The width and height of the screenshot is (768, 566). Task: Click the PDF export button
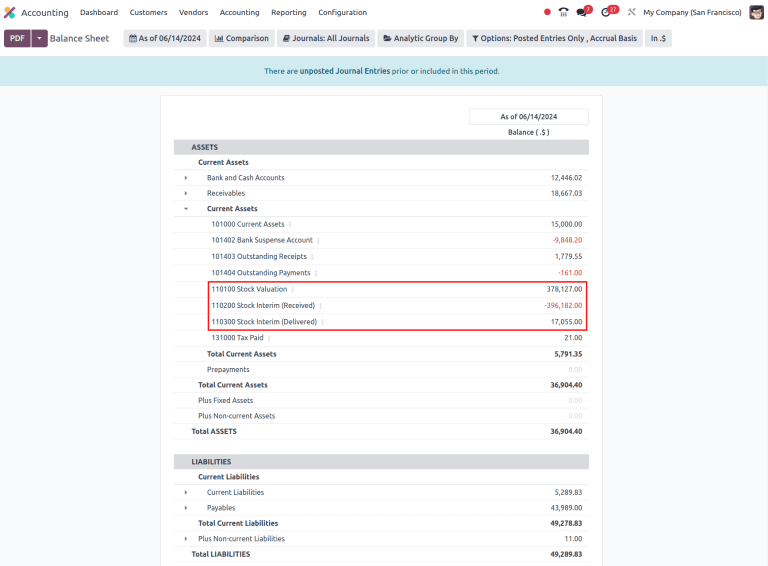coord(17,38)
